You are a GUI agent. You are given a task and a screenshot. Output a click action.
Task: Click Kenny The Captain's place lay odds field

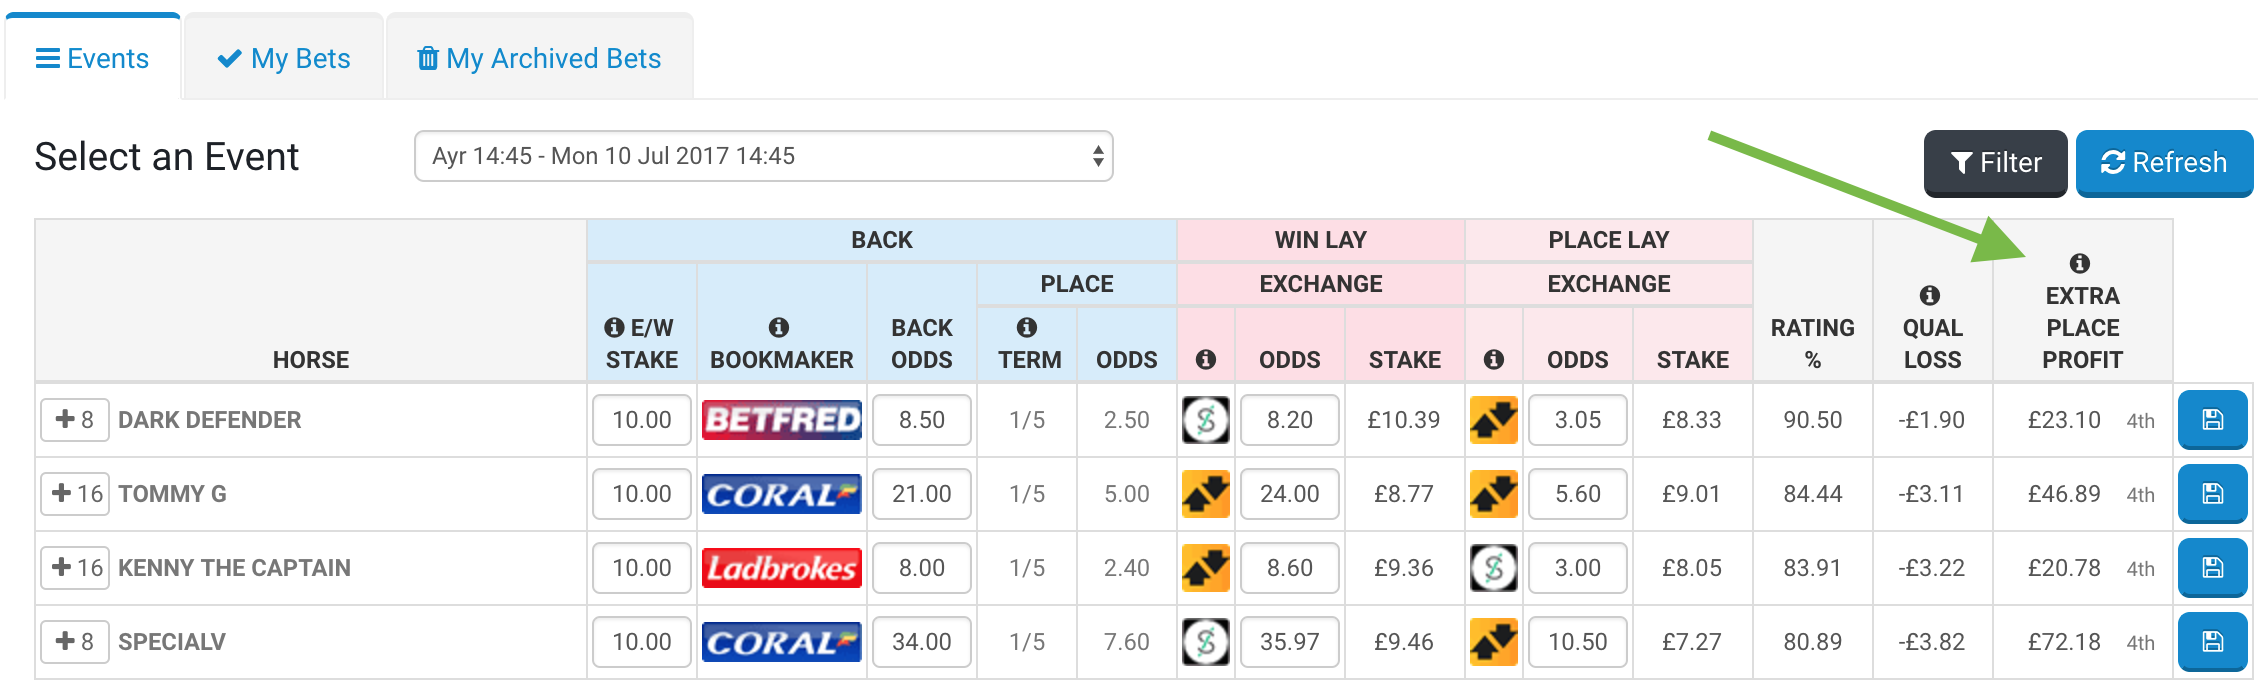click(1577, 568)
